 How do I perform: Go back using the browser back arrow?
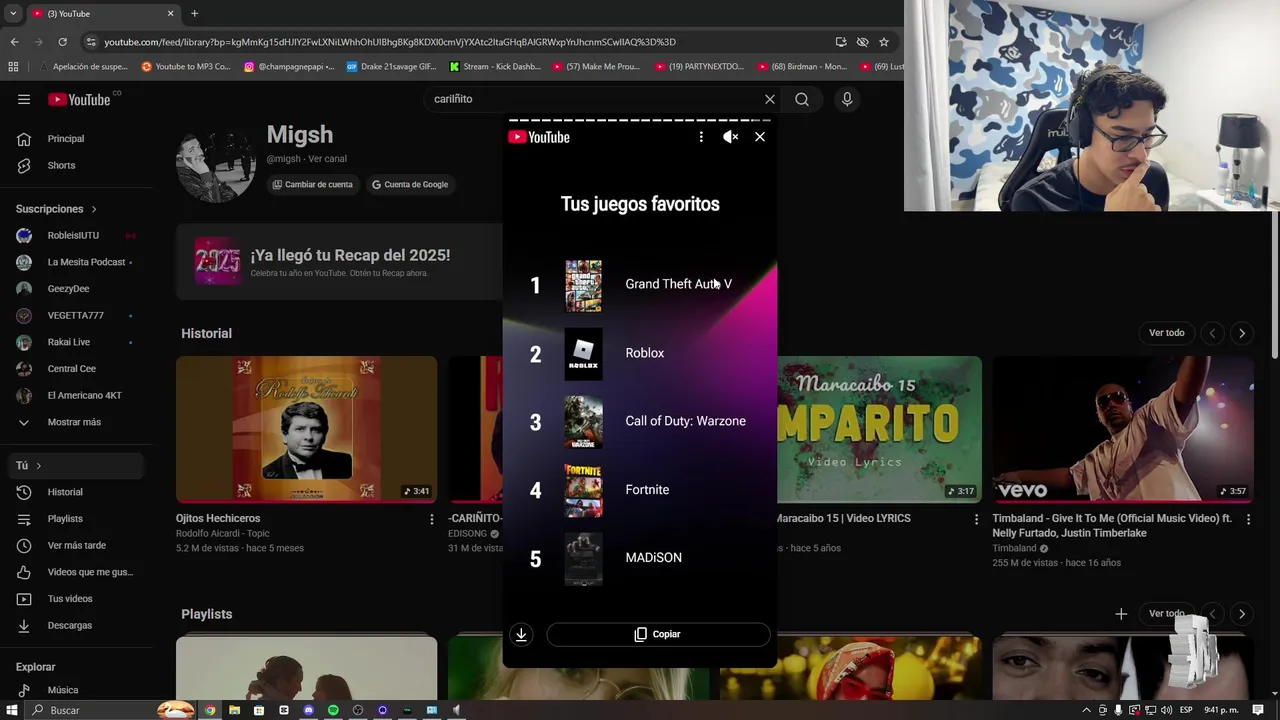coord(14,42)
